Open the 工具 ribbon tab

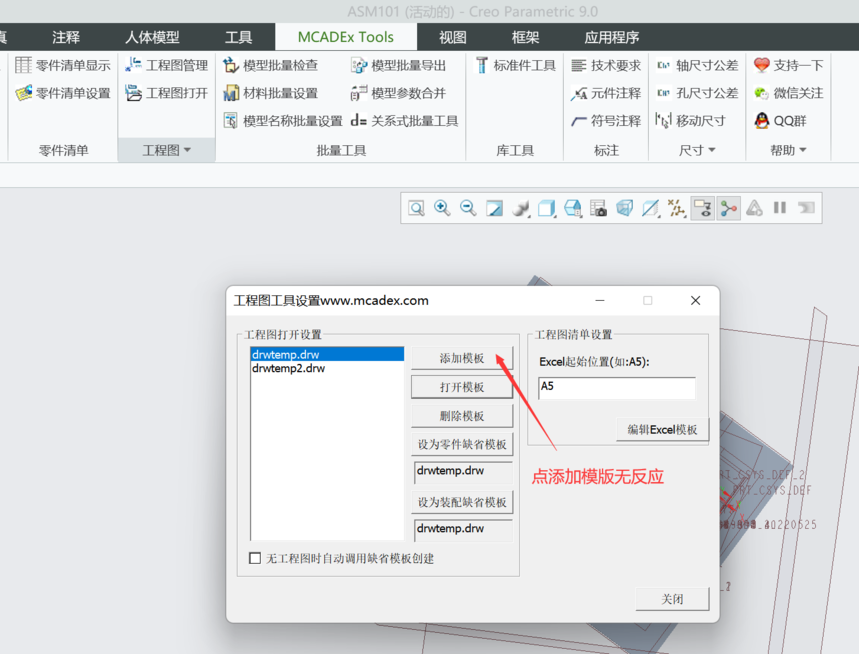pyautogui.click(x=238, y=37)
